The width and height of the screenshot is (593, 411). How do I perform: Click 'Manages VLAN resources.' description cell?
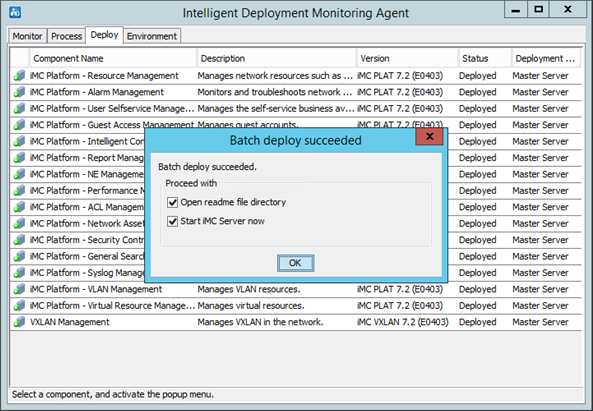248,289
